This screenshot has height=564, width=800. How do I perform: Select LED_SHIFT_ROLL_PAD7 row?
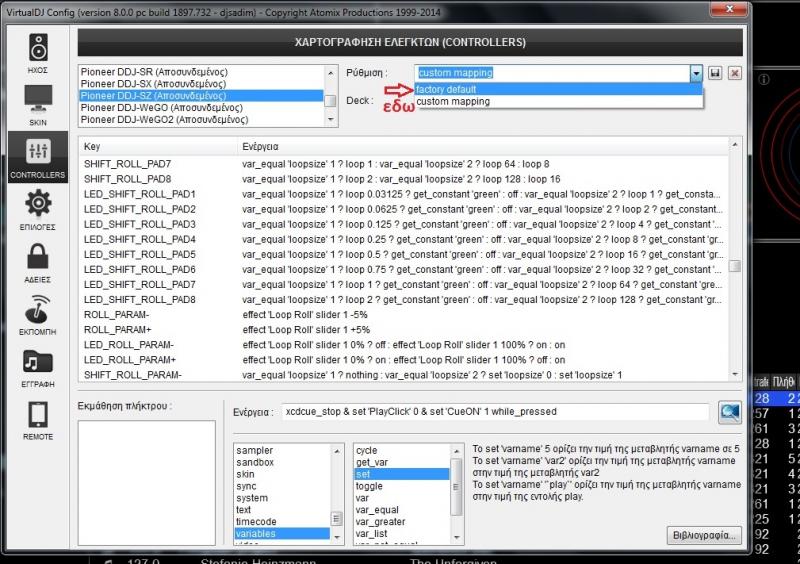403,284
